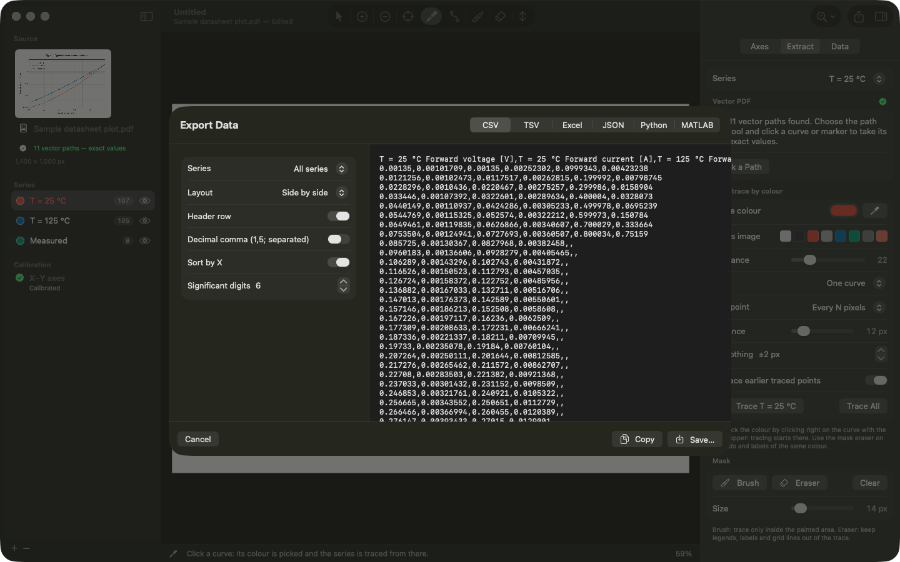This screenshot has width=900, height=562.
Task: Open the zoom magnifier menu in toolbar
Action: pos(826,17)
